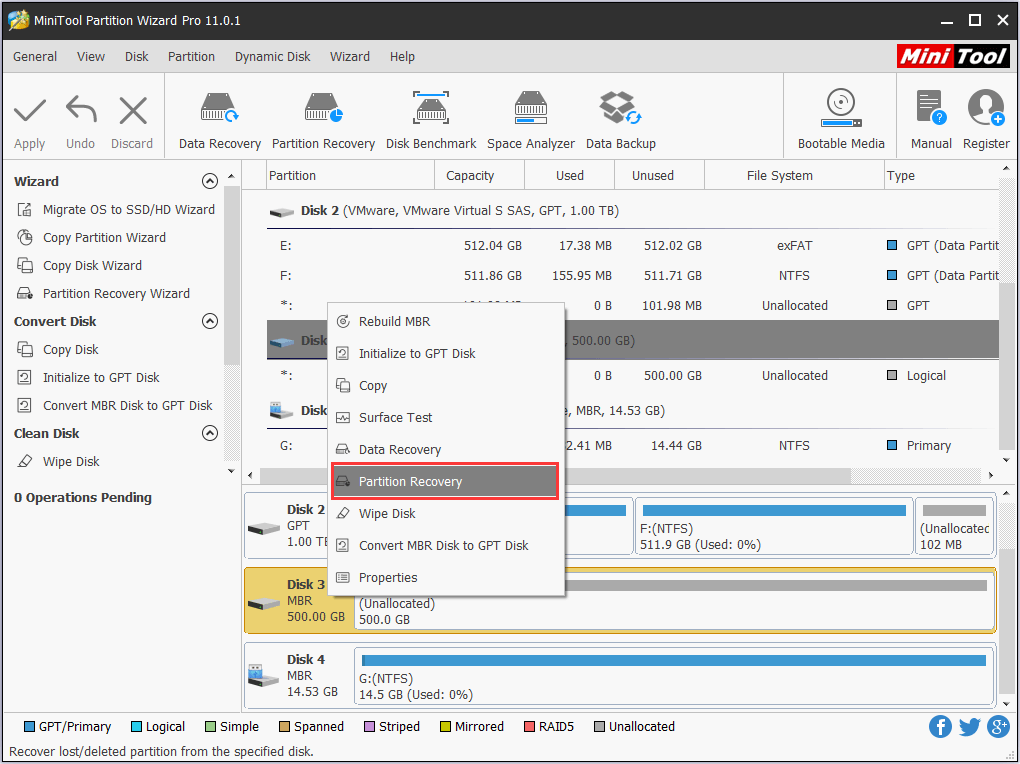Sort by the Unused column header
The height and width of the screenshot is (764, 1020).
coord(660,176)
